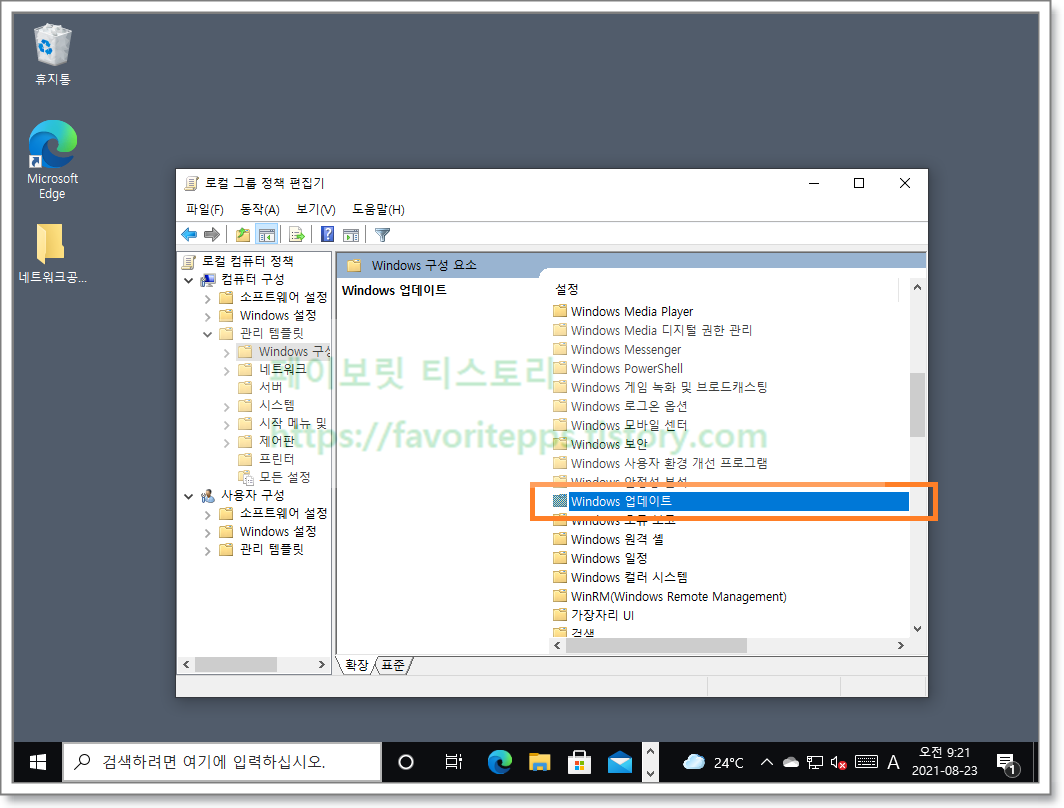Toggle the Show/Hide action pane icon
This screenshot has width=1064, height=808.
pyautogui.click(x=351, y=235)
